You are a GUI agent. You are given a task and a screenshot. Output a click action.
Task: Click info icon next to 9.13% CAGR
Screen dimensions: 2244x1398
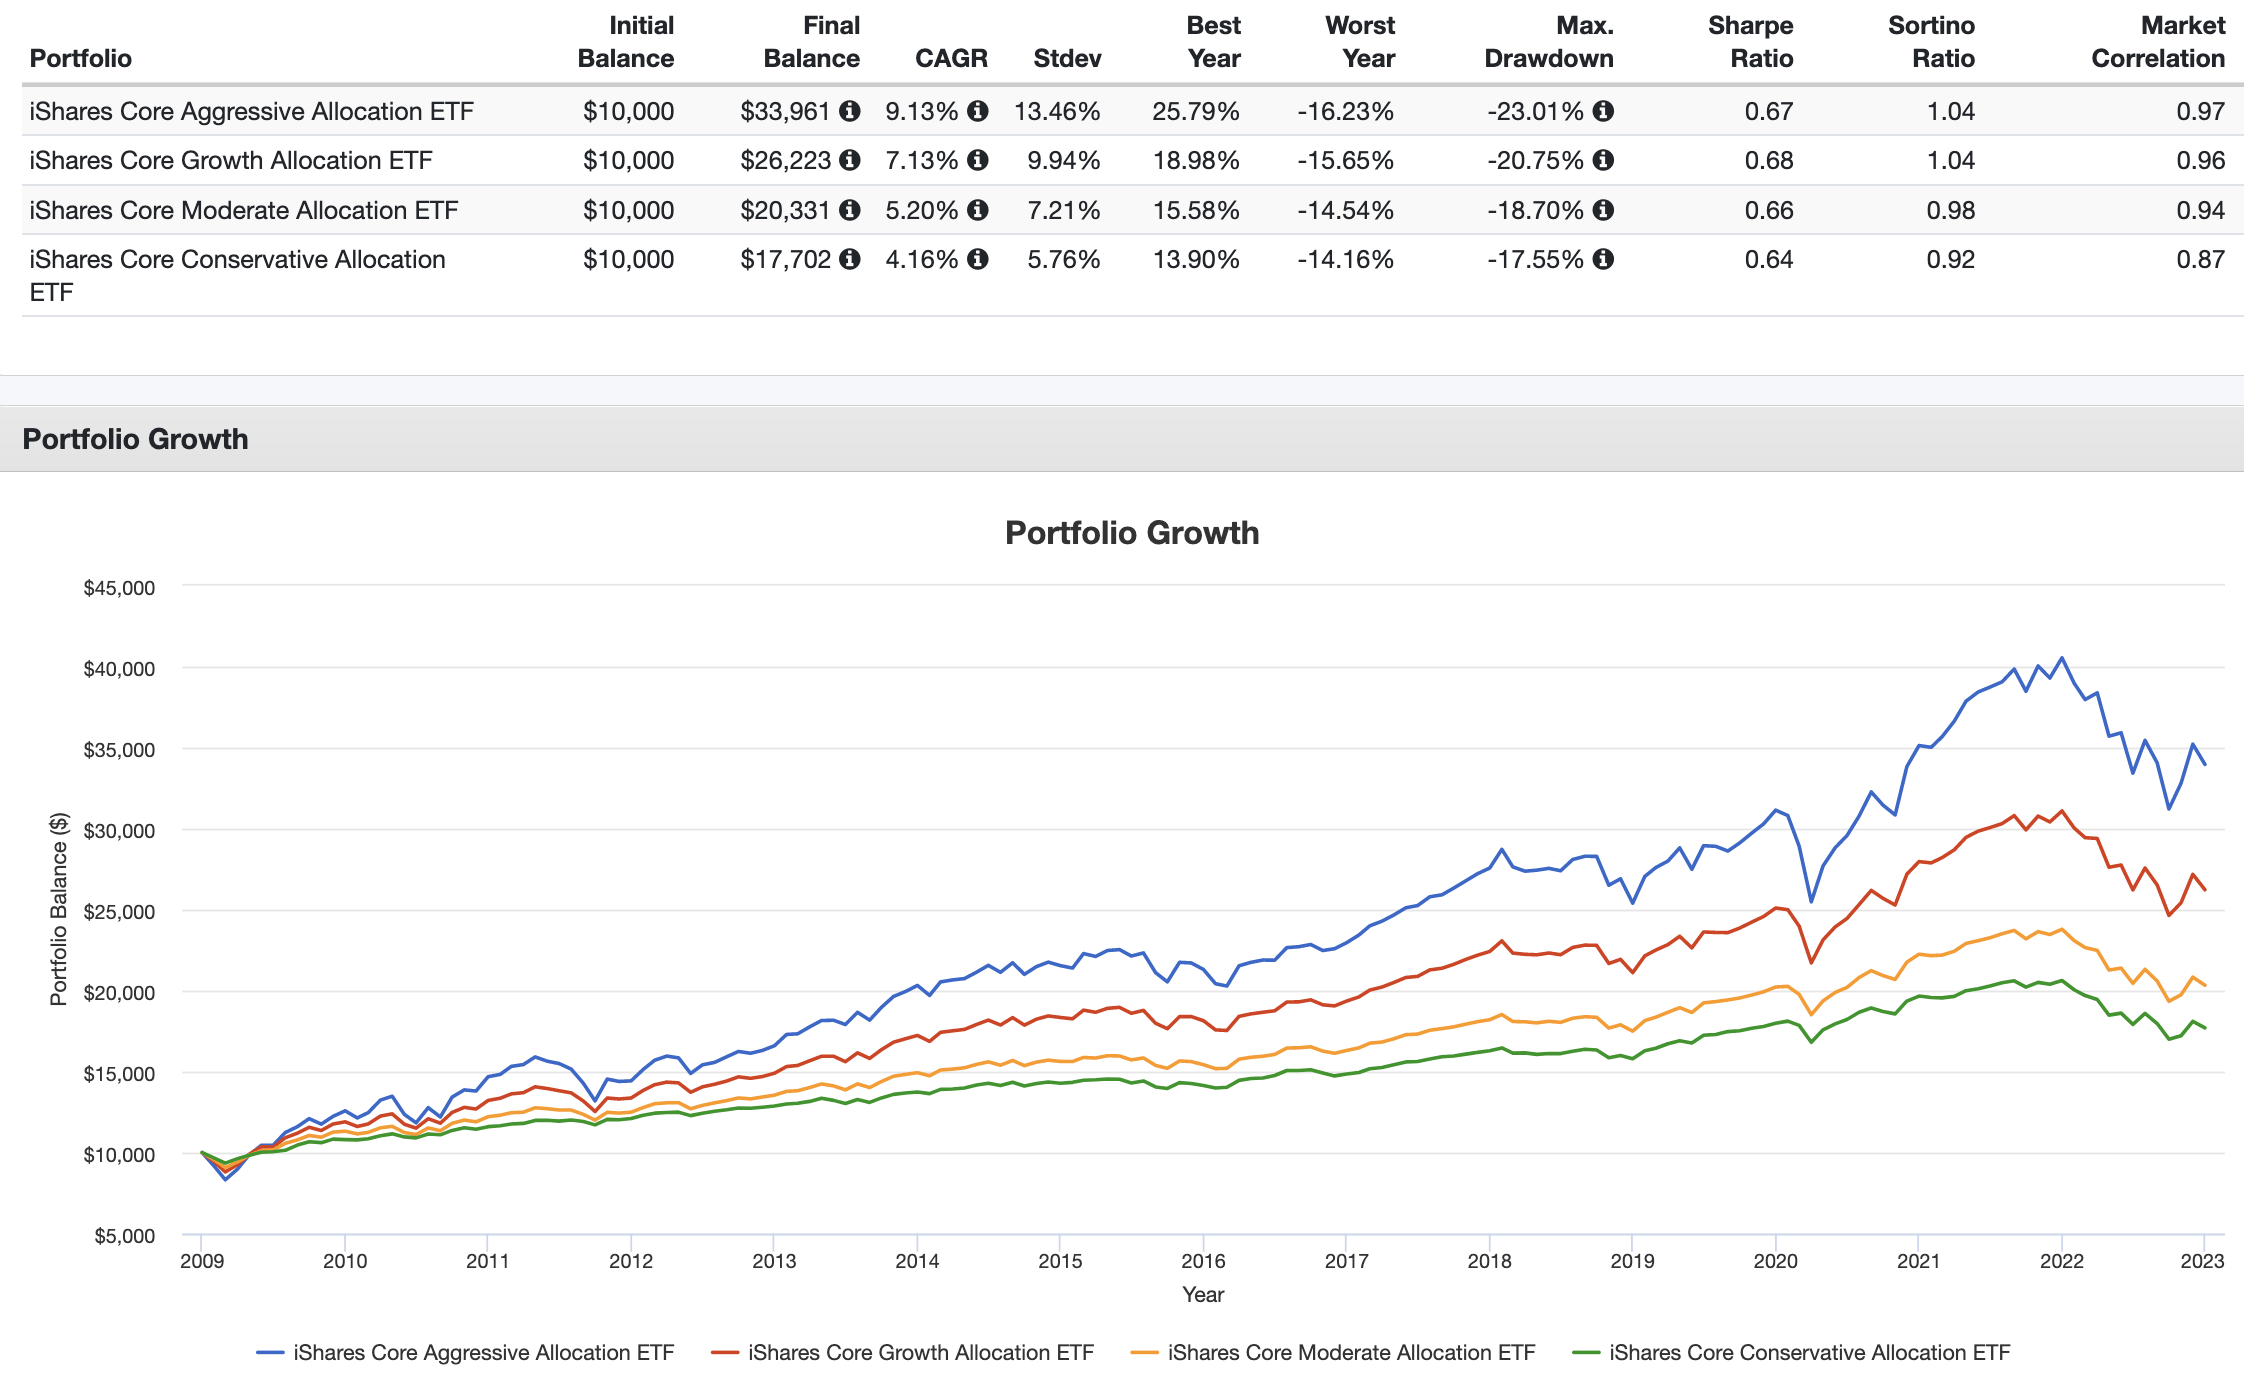point(978,111)
